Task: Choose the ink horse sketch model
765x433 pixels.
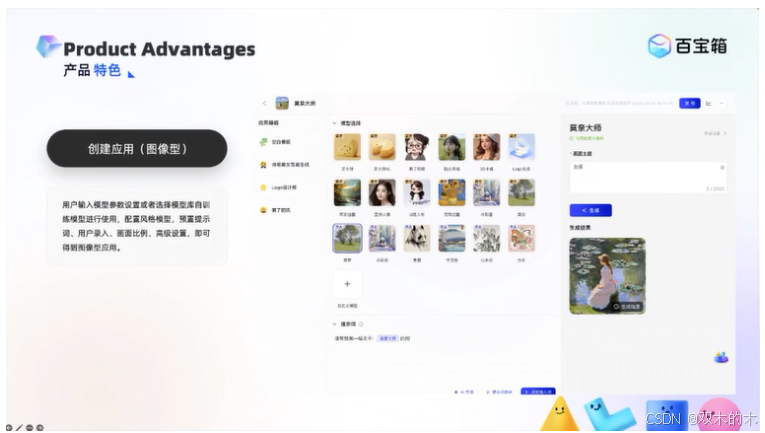Action: click(x=417, y=238)
